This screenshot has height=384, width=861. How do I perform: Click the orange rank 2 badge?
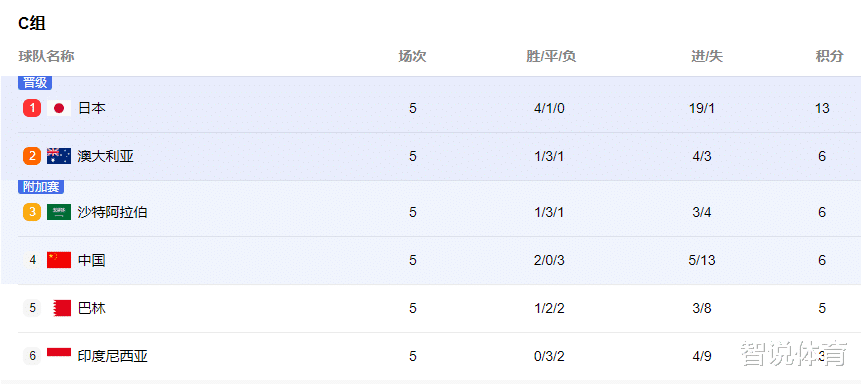coord(32,157)
